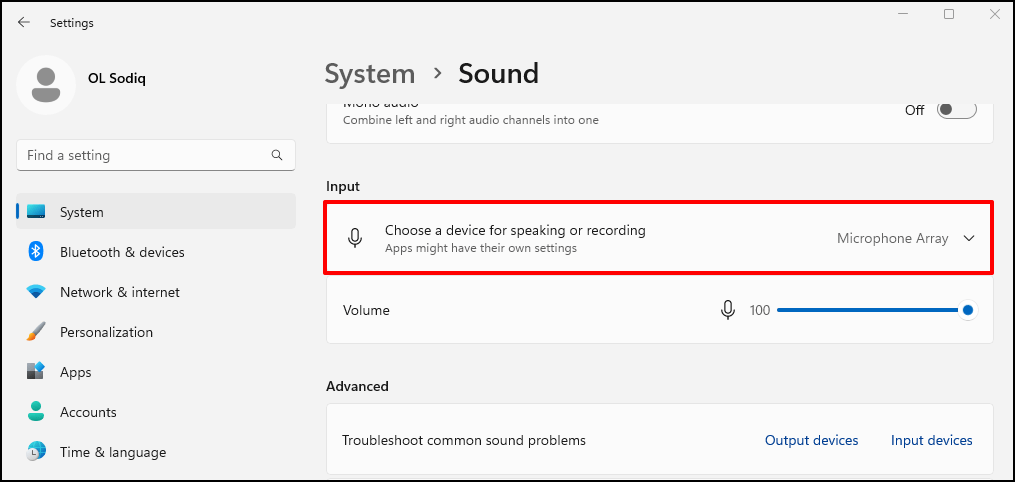The image size is (1015, 482).
Task: Click the search magnifier icon
Action: point(277,155)
